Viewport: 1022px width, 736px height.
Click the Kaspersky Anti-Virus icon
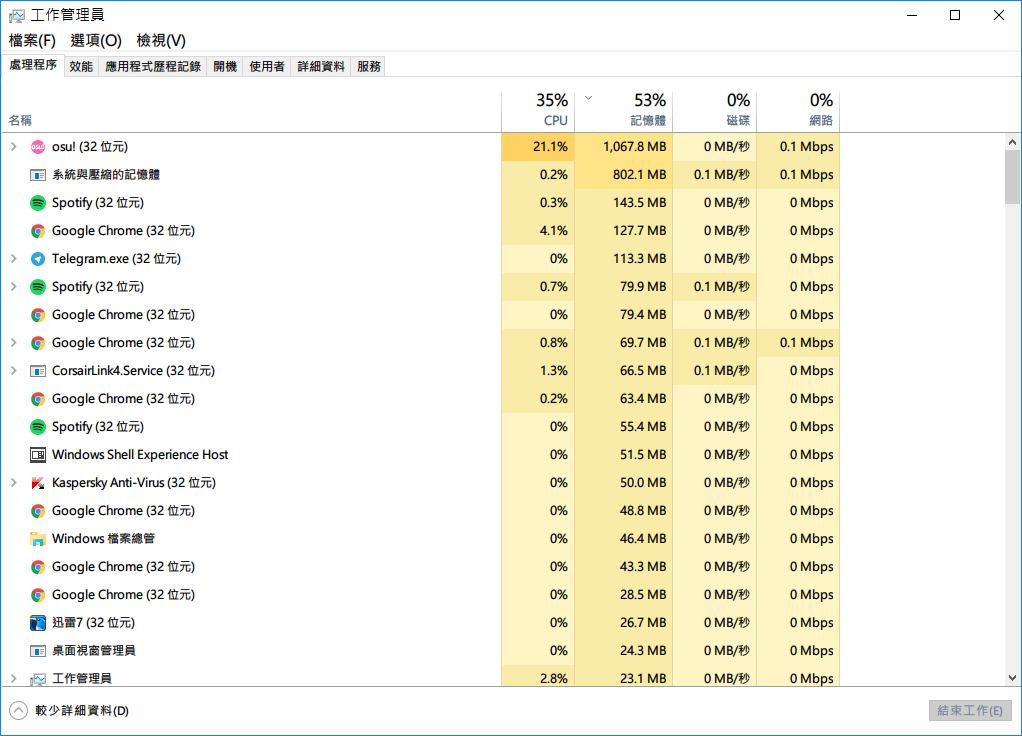[38, 483]
